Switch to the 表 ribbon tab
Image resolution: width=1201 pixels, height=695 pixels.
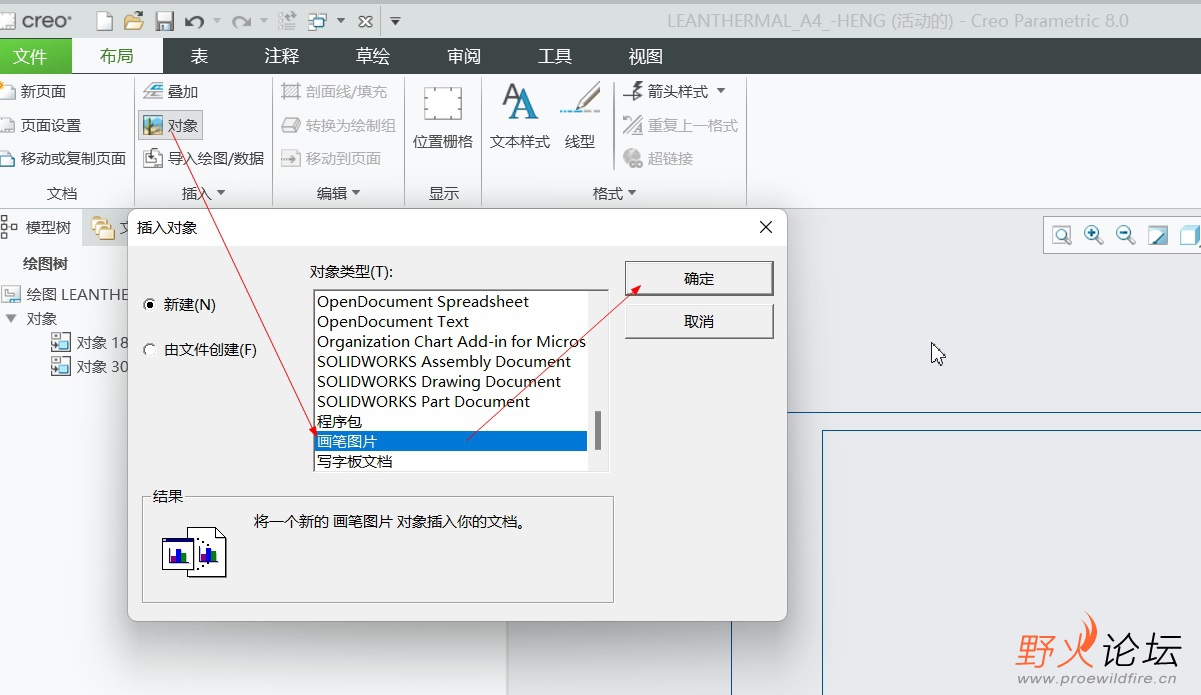click(x=199, y=56)
